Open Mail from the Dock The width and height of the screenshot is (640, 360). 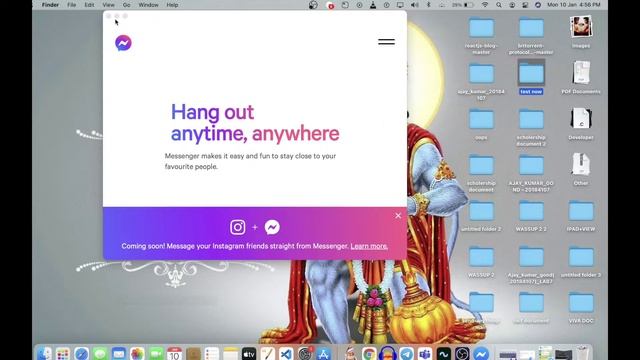tap(119, 353)
